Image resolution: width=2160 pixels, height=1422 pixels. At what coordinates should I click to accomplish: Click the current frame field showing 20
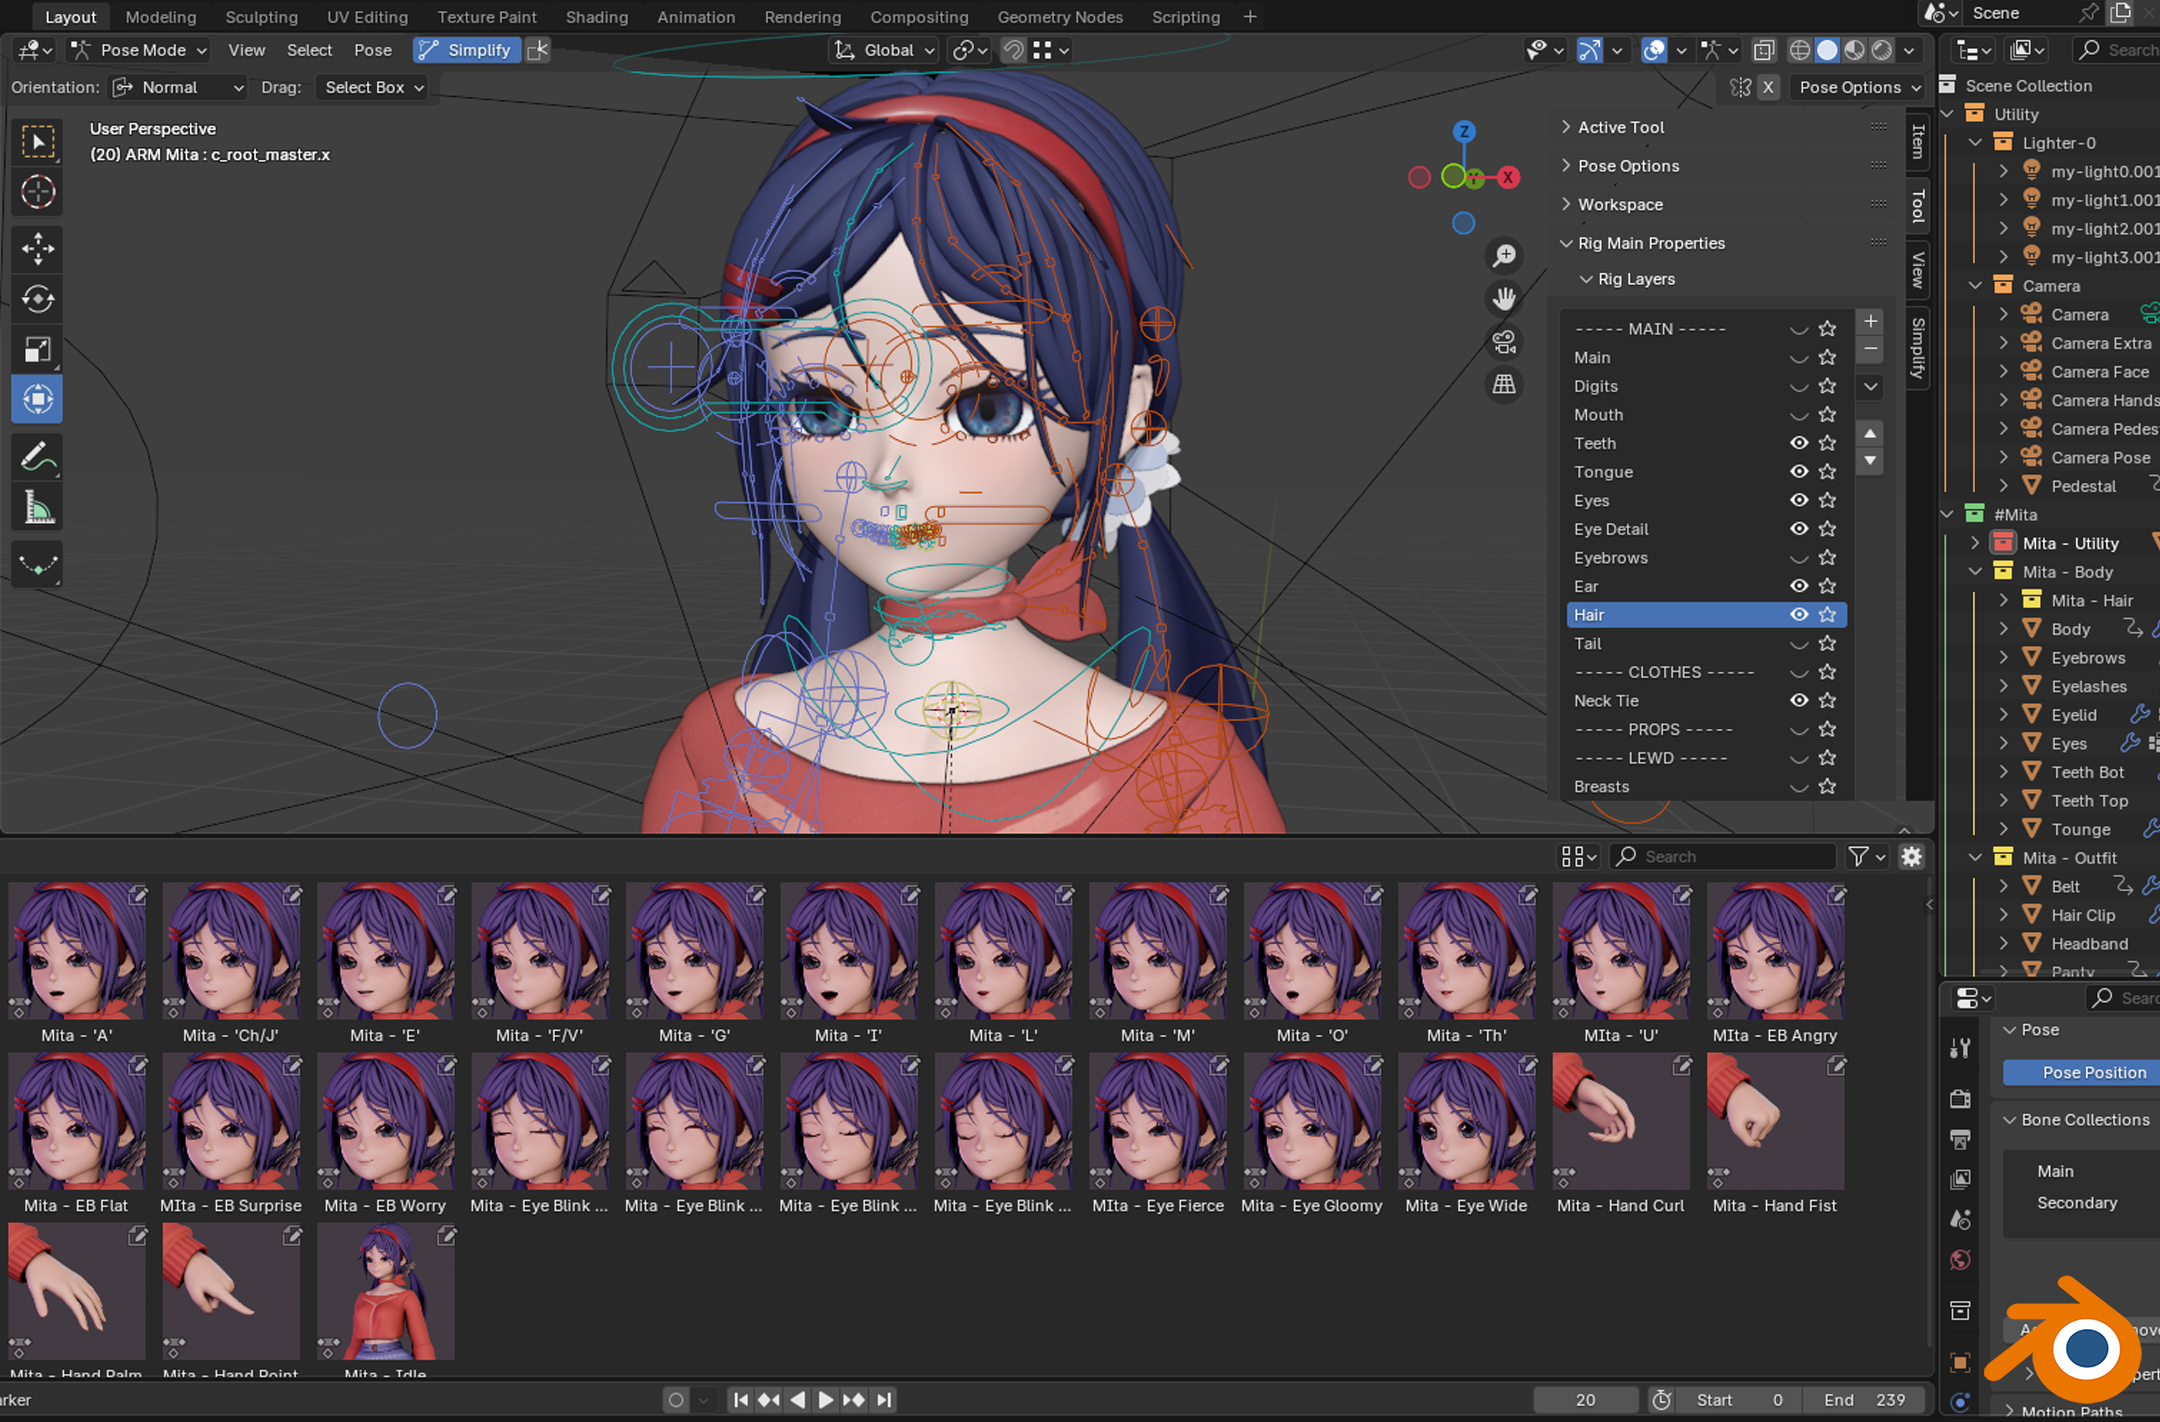1585,1400
